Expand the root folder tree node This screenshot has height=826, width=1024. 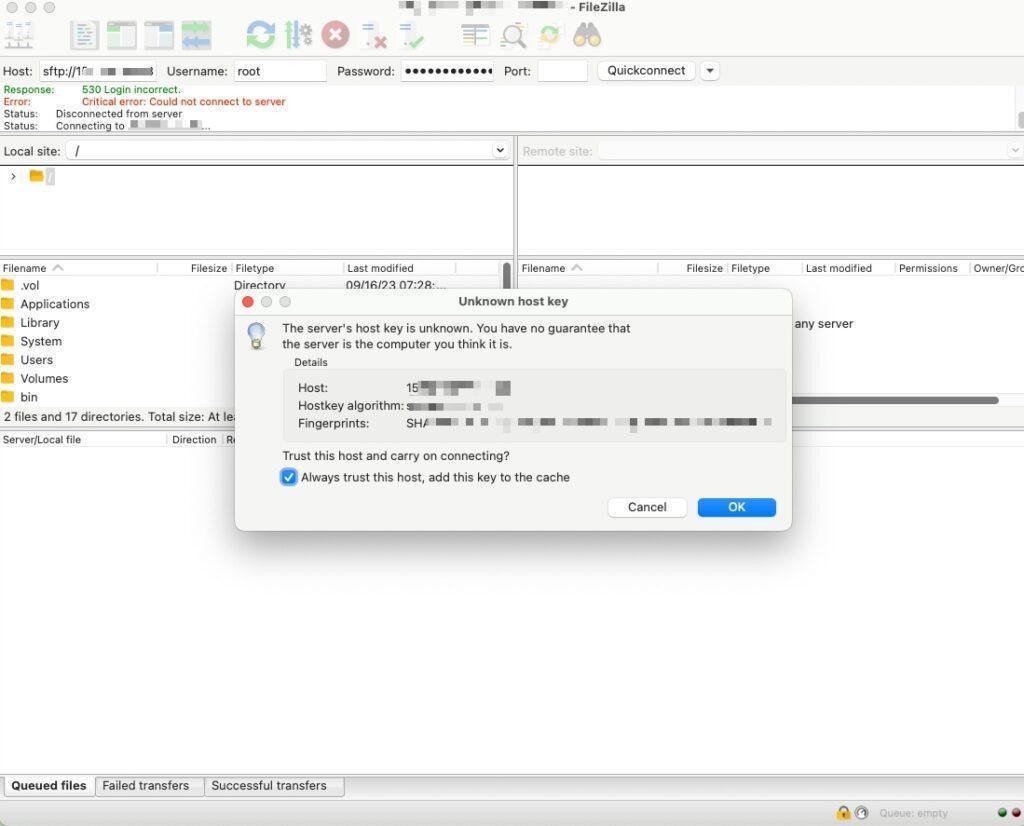click(x=13, y=176)
